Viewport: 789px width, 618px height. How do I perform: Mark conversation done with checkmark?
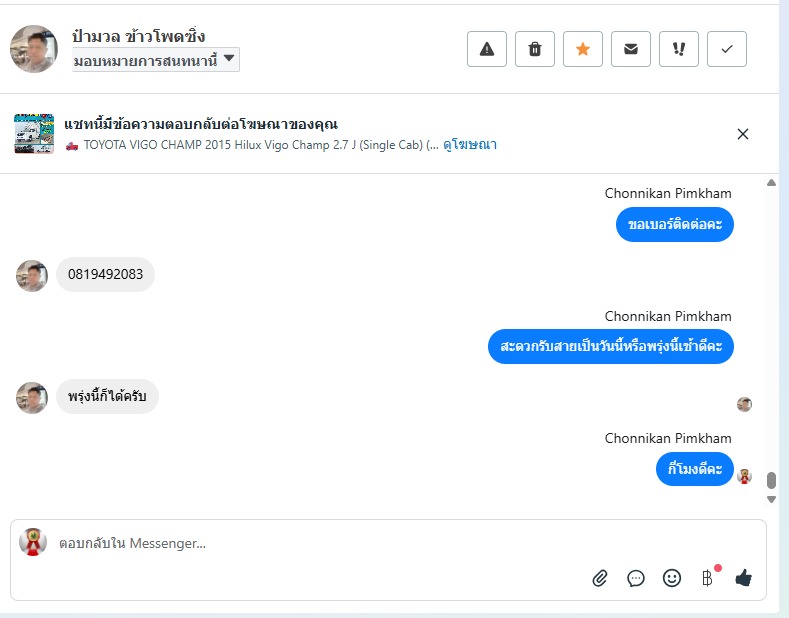[x=727, y=49]
